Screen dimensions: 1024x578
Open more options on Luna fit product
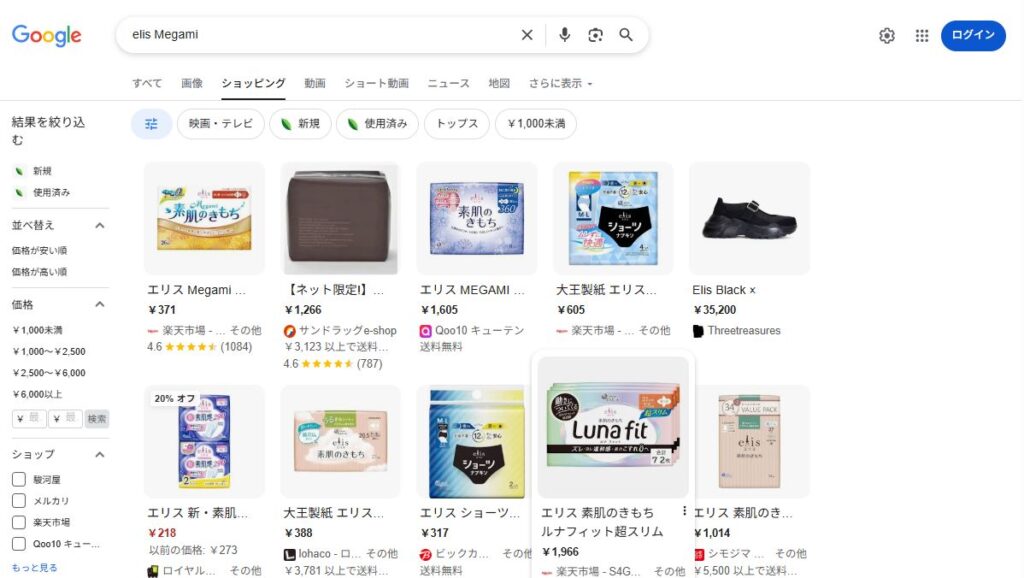point(684,511)
